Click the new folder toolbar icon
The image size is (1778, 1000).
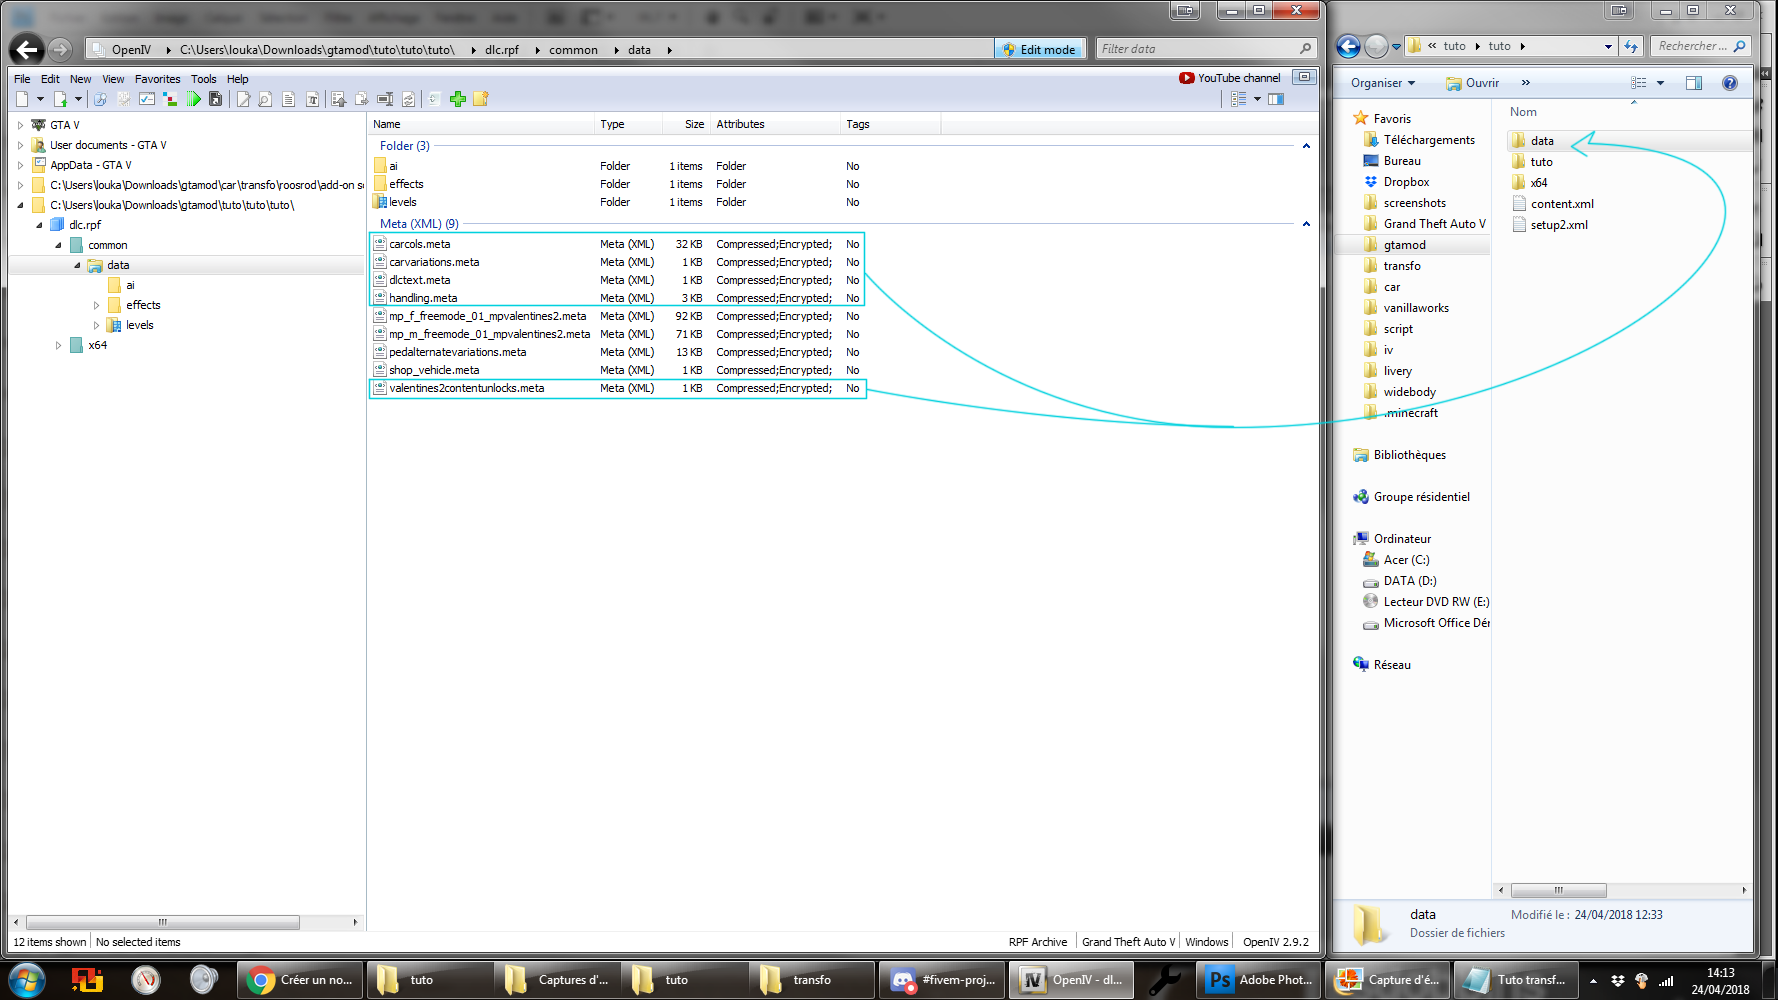click(481, 99)
